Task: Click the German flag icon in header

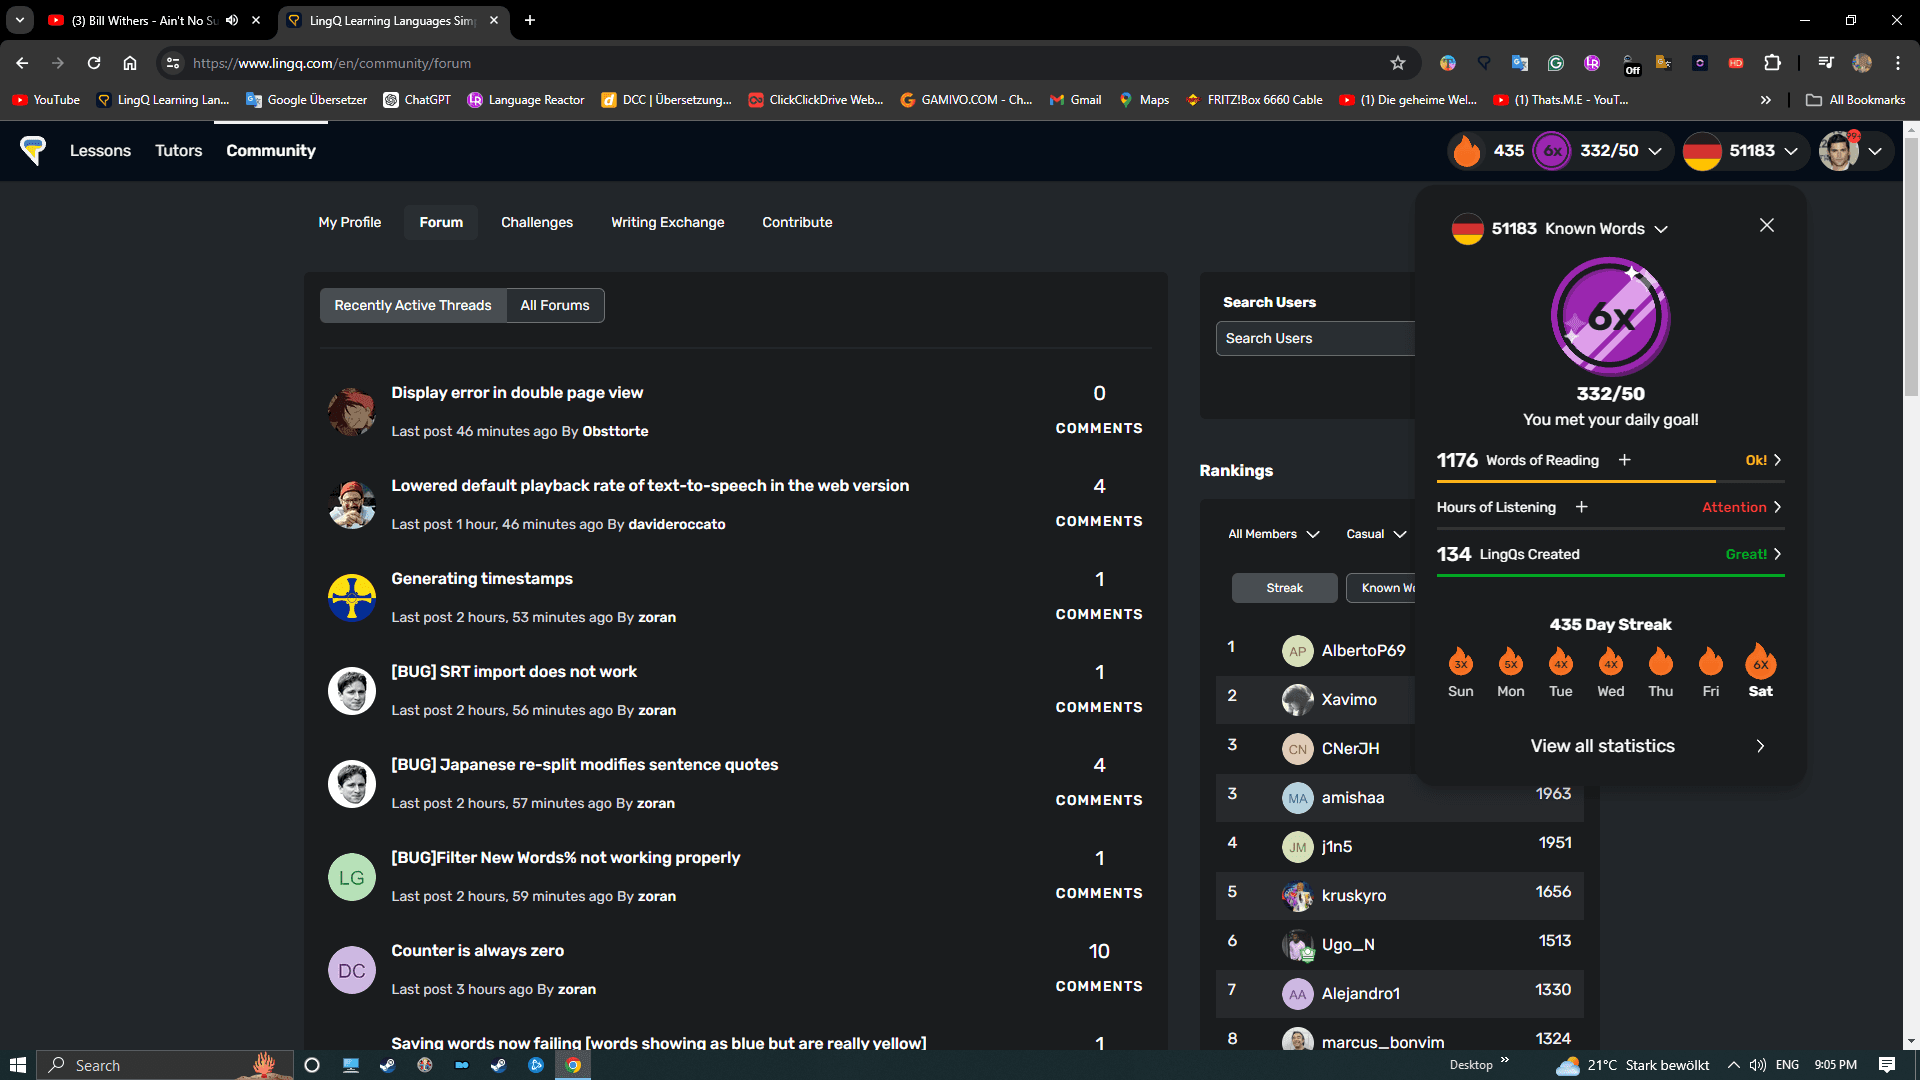Action: pyautogui.click(x=1702, y=150)
